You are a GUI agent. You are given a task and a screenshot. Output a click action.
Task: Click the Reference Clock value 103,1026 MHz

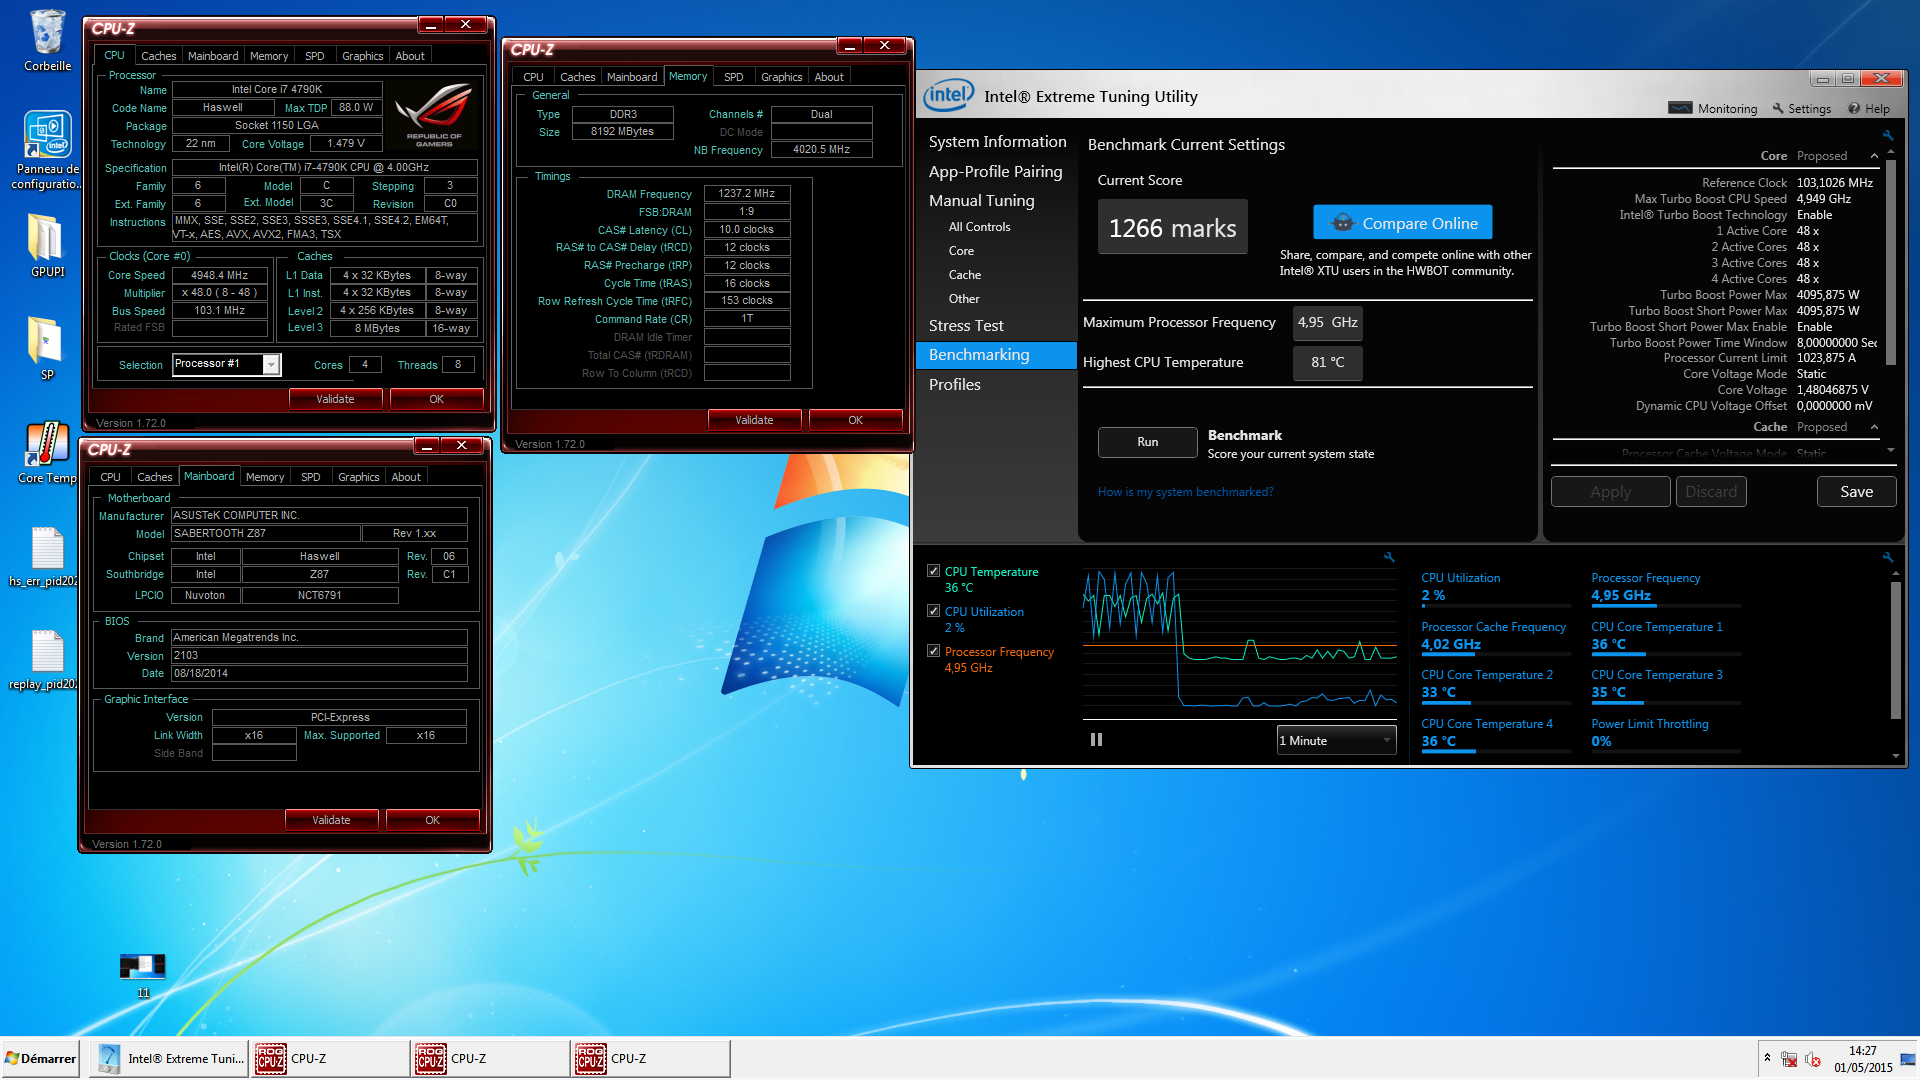click(1834, 183)
